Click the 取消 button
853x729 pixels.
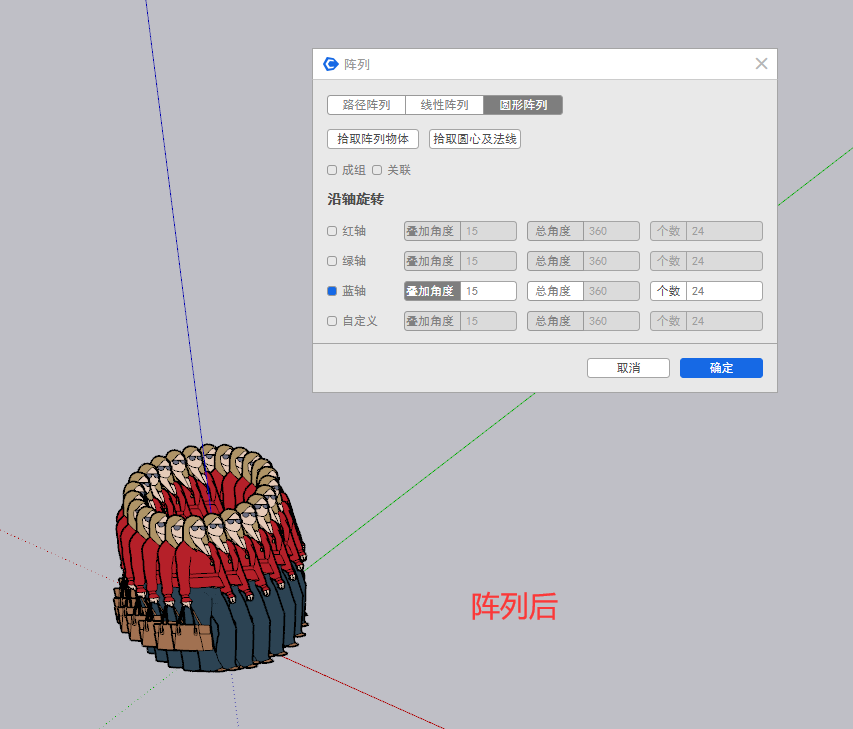628,368
